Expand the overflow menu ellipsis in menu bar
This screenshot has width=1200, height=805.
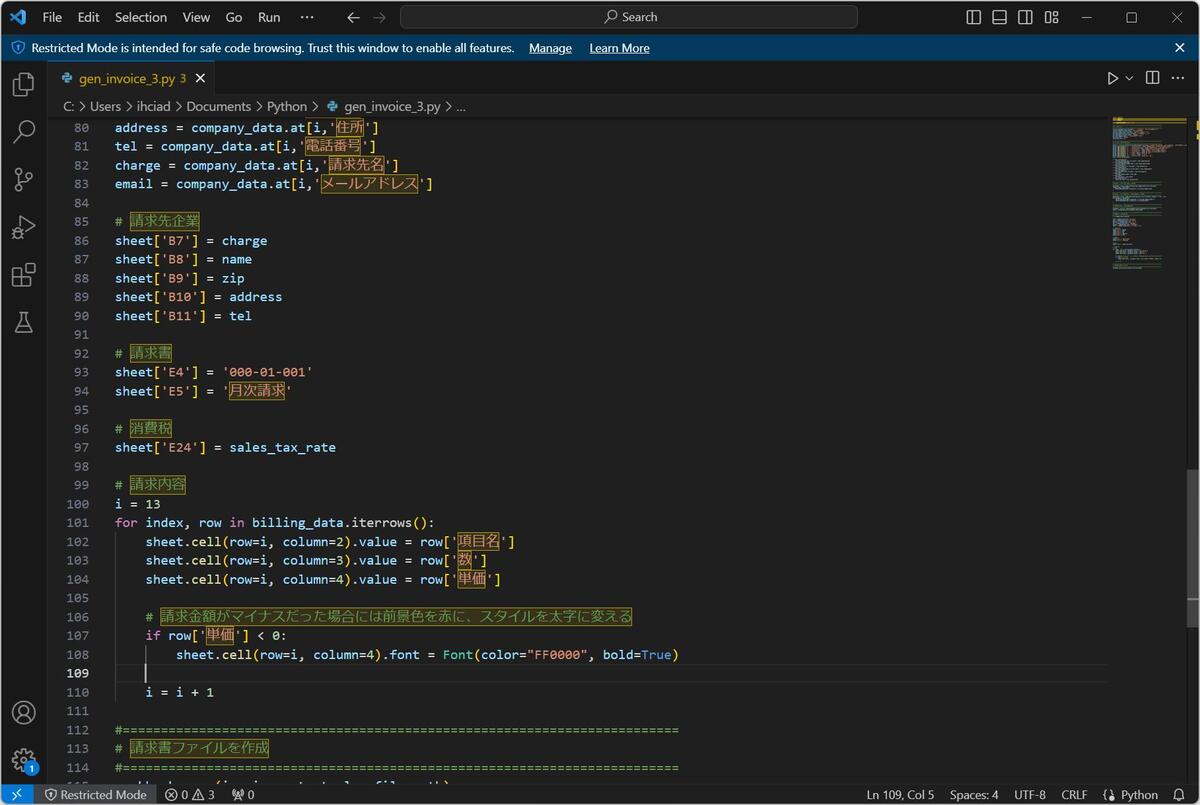tap(307, 17)
